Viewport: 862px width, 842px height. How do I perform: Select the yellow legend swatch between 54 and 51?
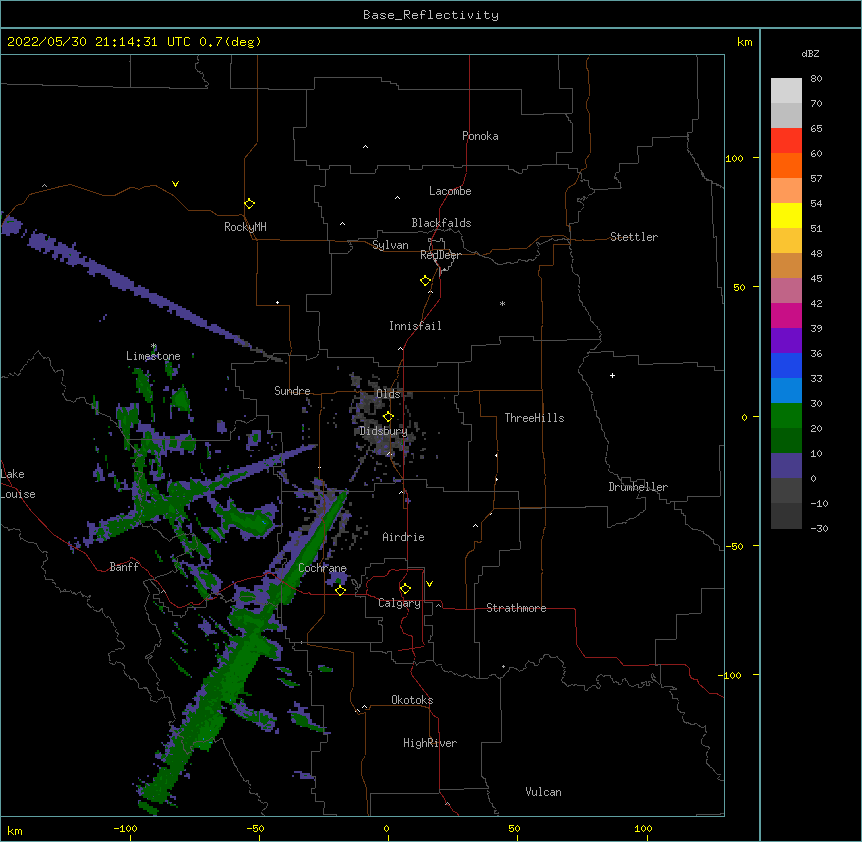click(x=786, y=215)
